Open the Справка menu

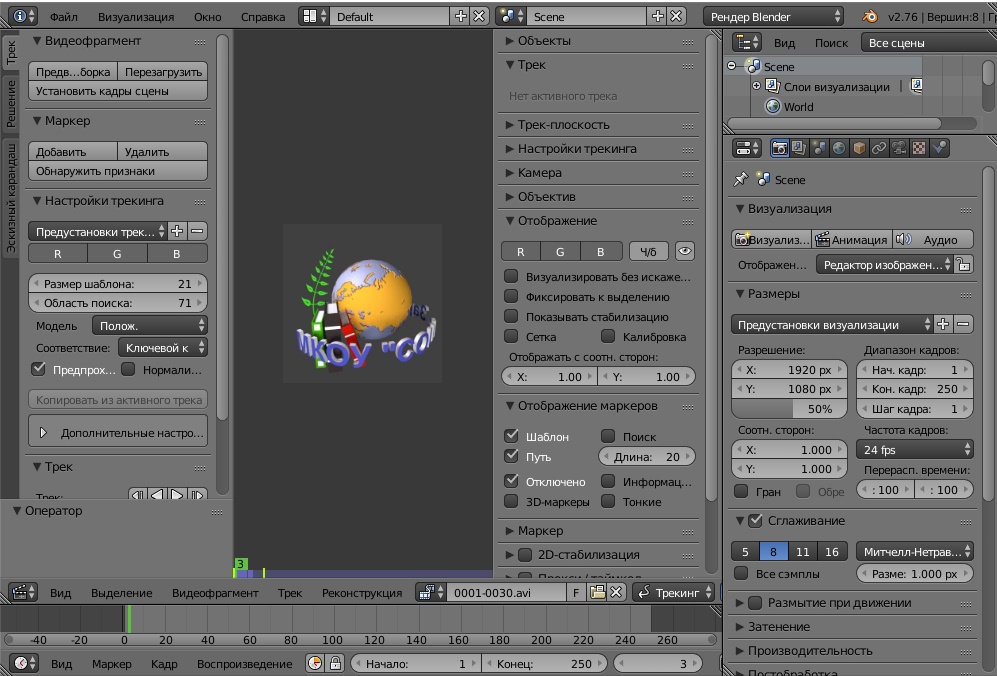(263, 17)
